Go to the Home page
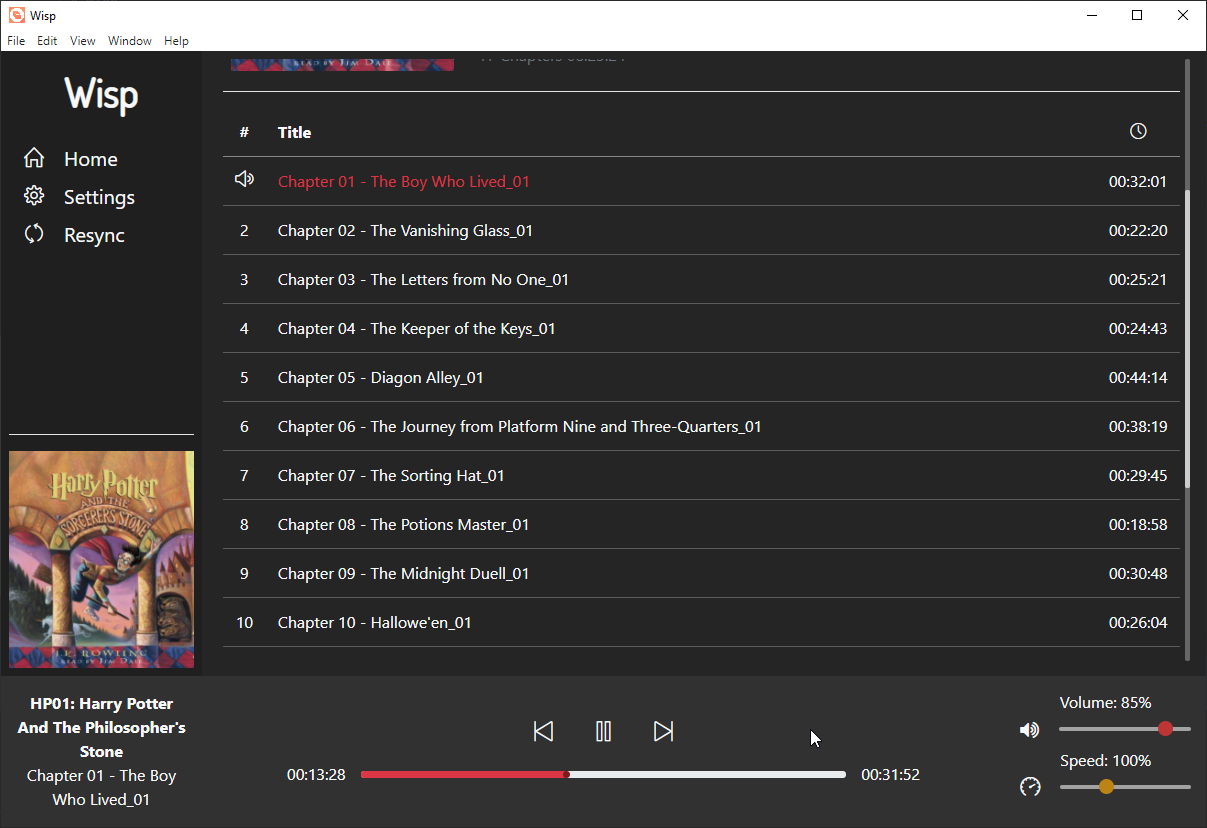This screenshot has width=1207, height=828. pos(91,159)
